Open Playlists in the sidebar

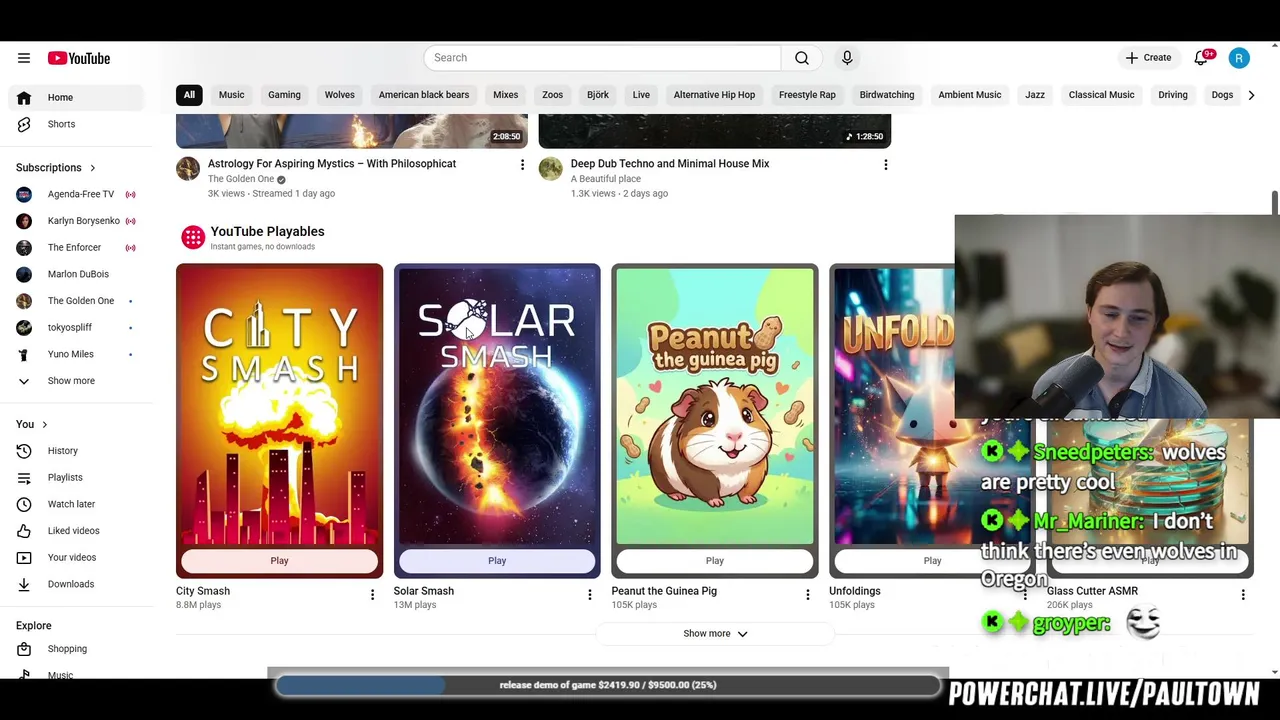coord(76,477)
